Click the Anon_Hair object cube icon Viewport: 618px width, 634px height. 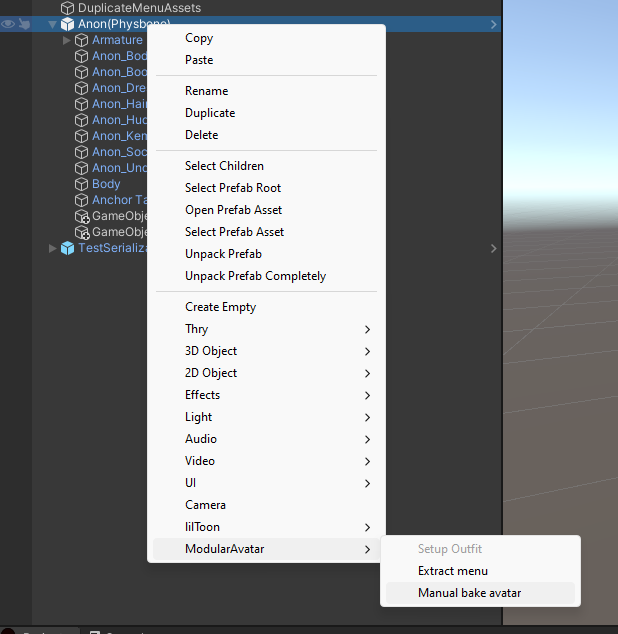tap(81, 104)
